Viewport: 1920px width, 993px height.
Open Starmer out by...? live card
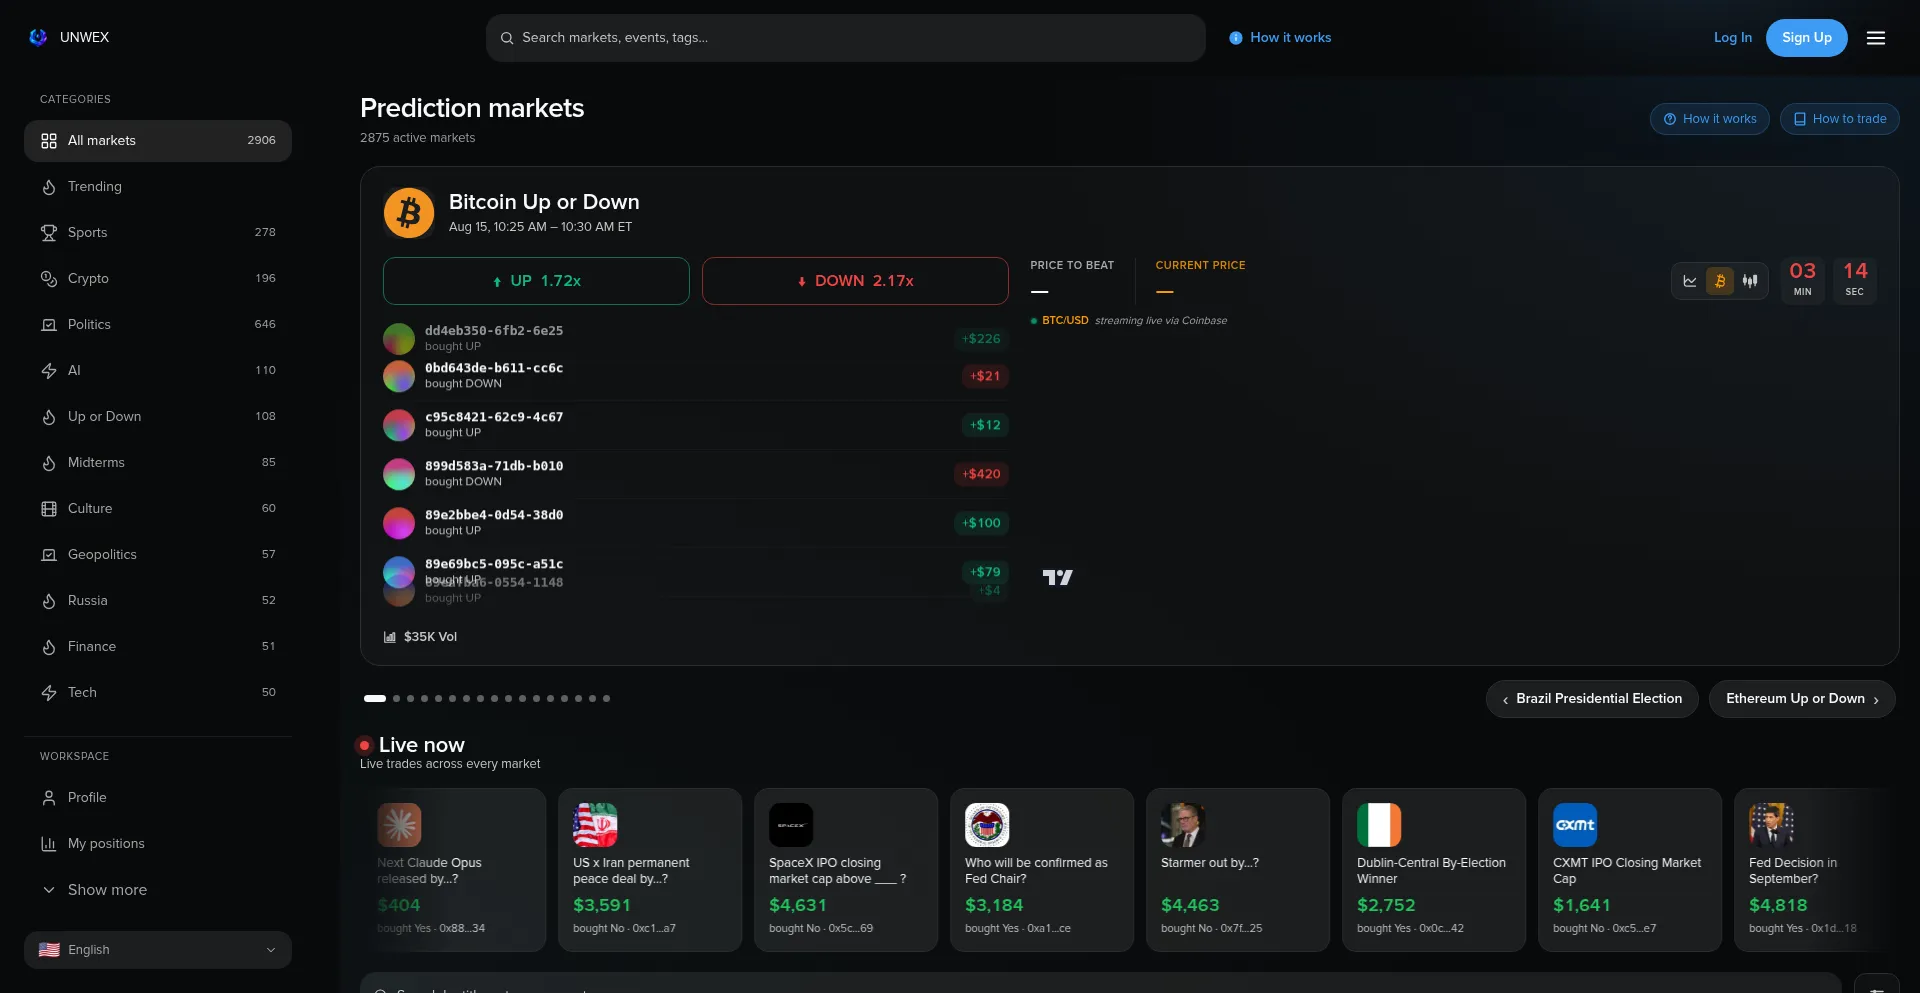pyautogui.click(x=1238, y=870)
